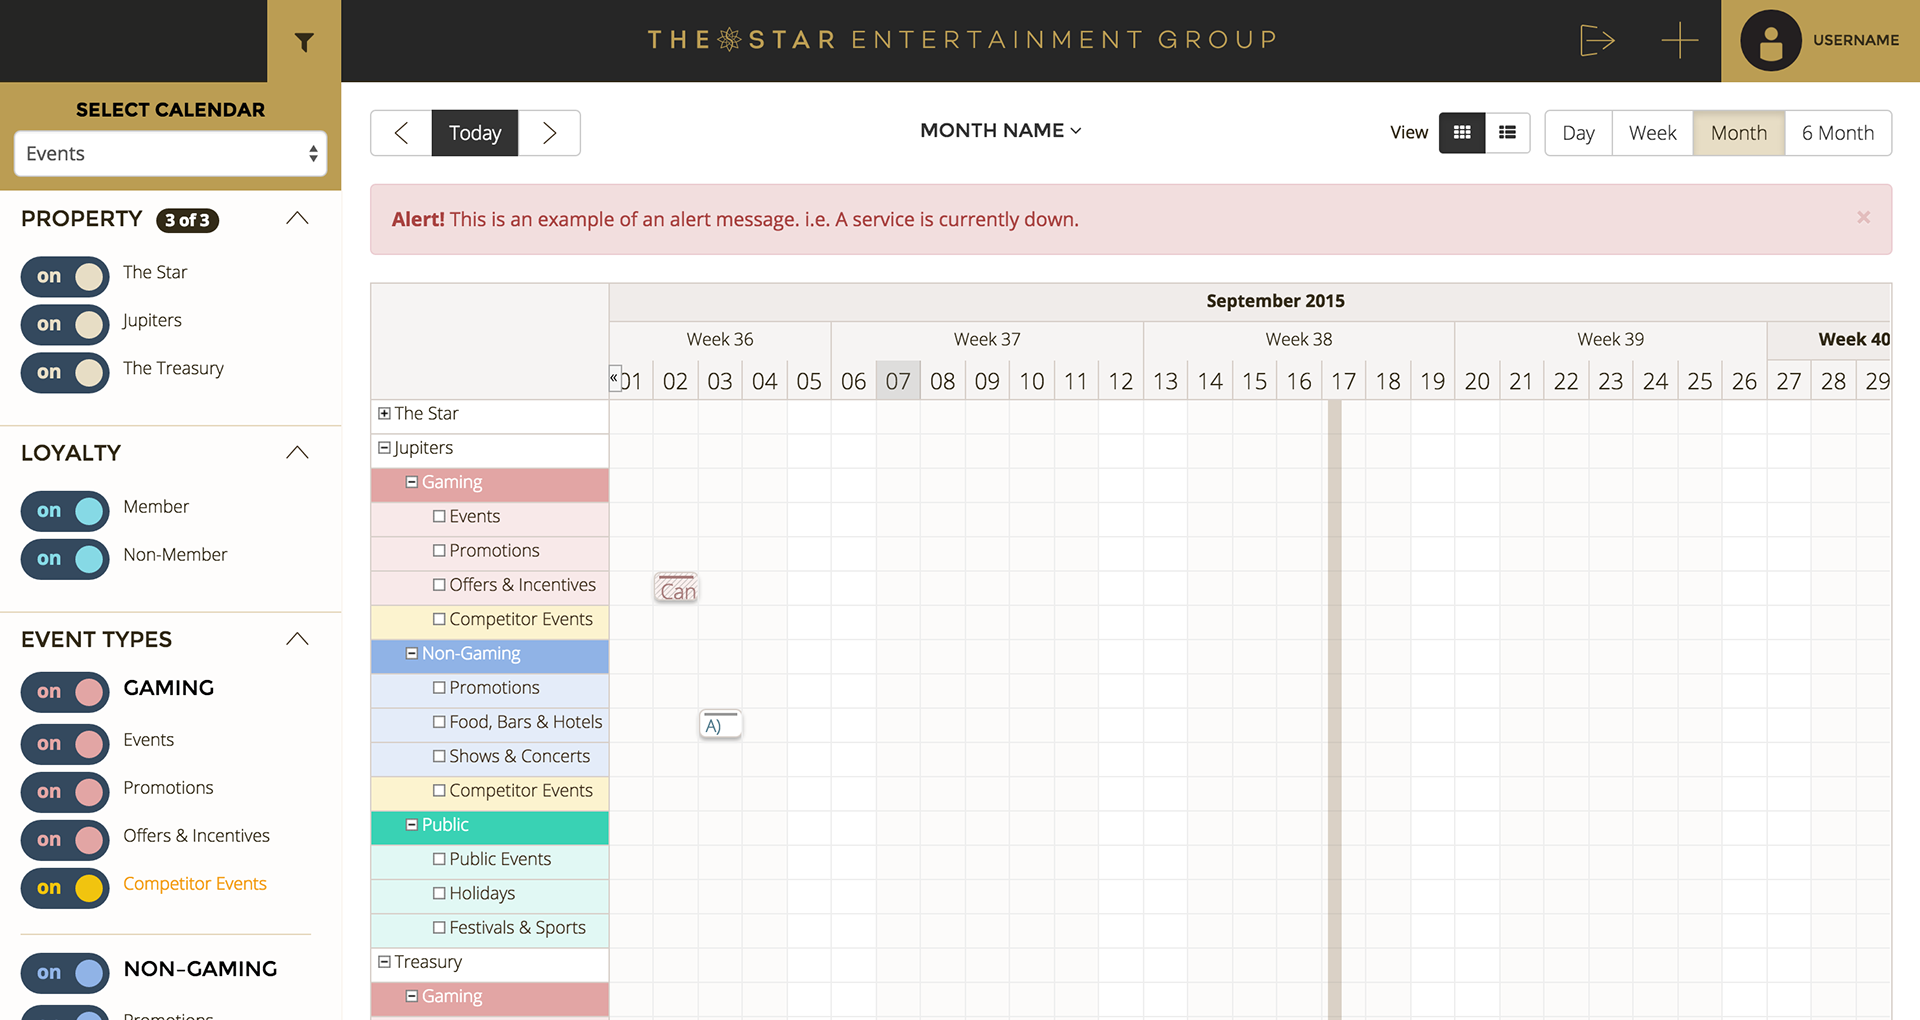This screenshot has width=1920, height=1020.
Task: Click The Star Entertainment Group logo
Action: point(962,40)
